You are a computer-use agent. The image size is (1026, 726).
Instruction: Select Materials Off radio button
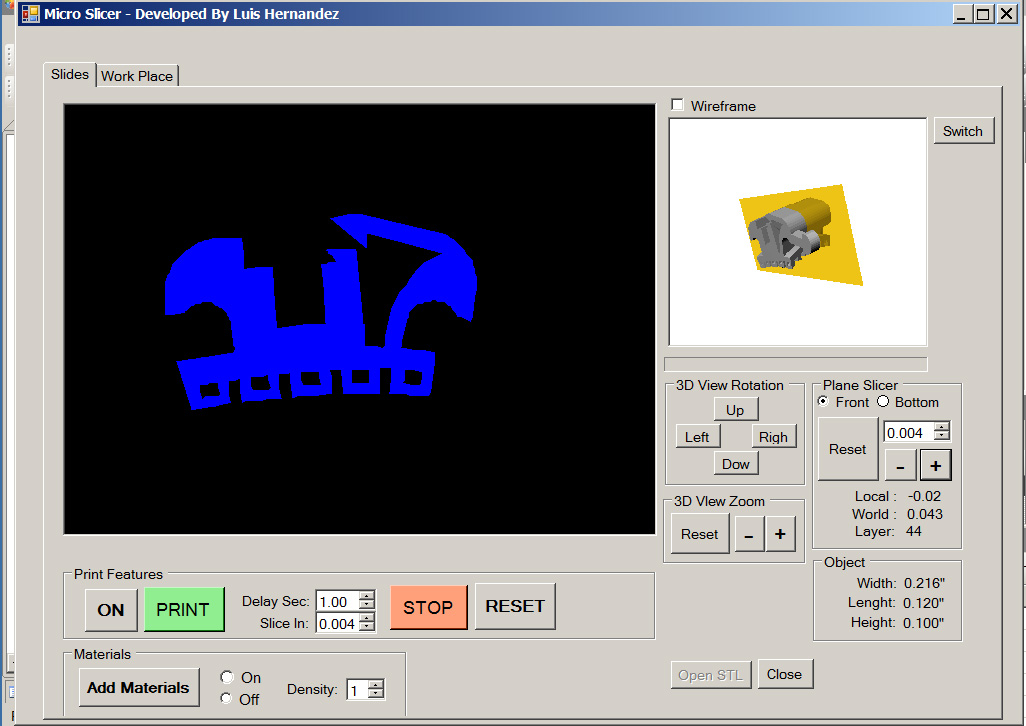pos(226,699)
